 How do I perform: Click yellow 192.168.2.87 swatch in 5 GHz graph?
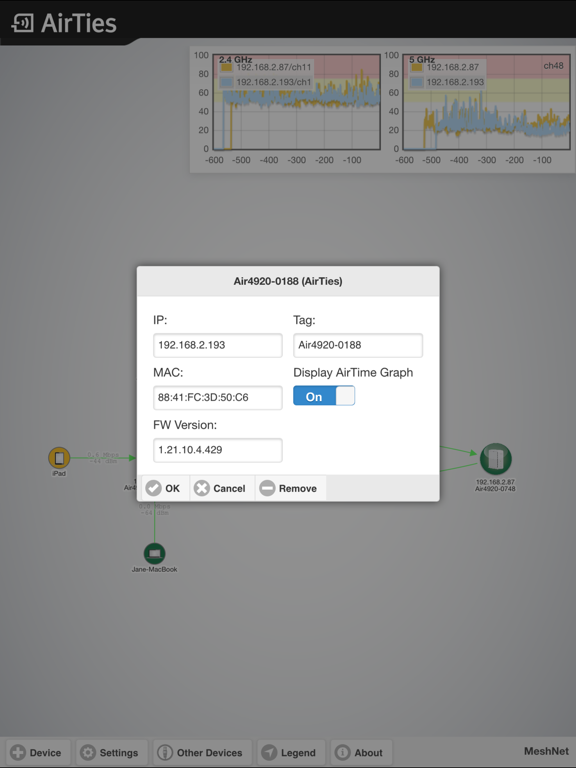416,68
